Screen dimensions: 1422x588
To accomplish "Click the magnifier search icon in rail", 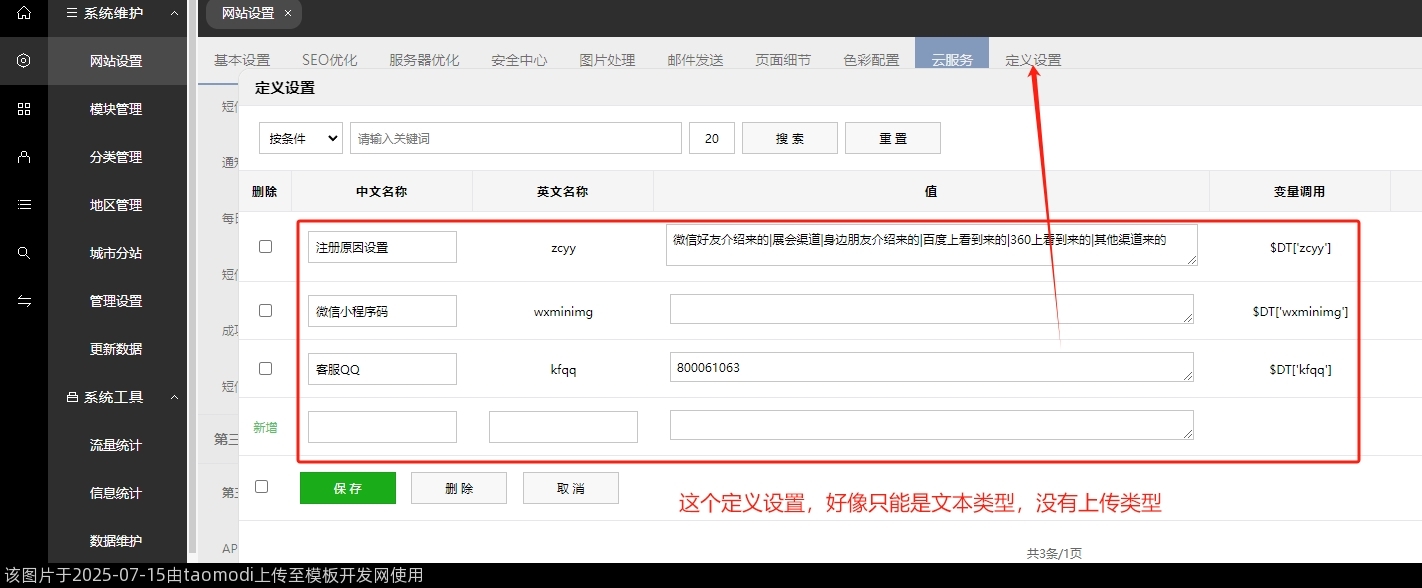I will pos(24,253).
